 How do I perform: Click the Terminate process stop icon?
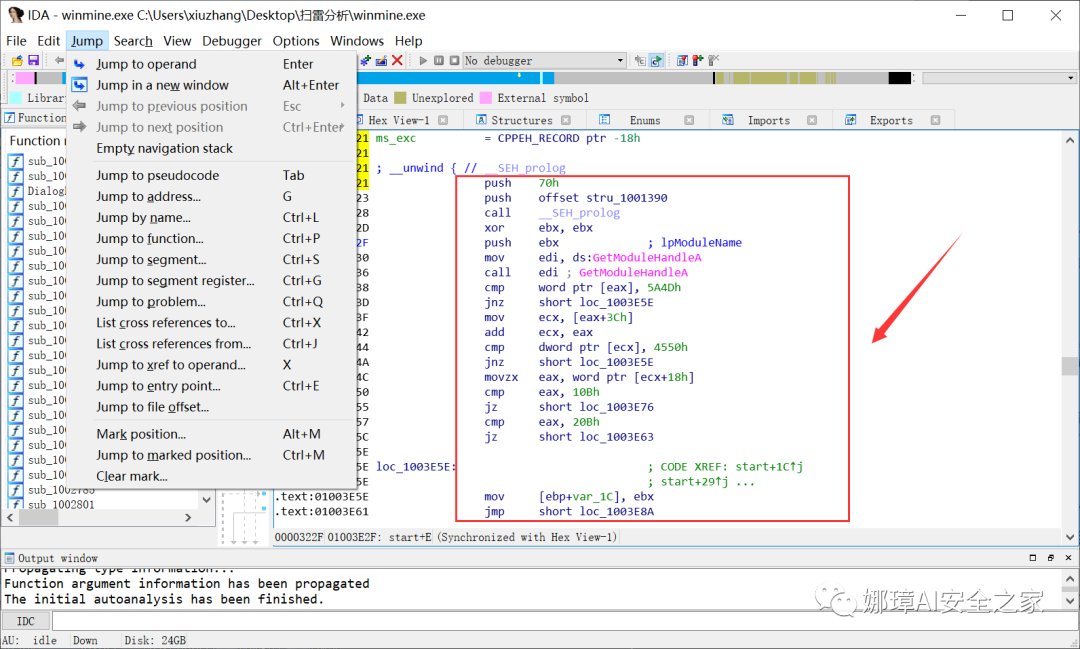(x=455, y=61)
